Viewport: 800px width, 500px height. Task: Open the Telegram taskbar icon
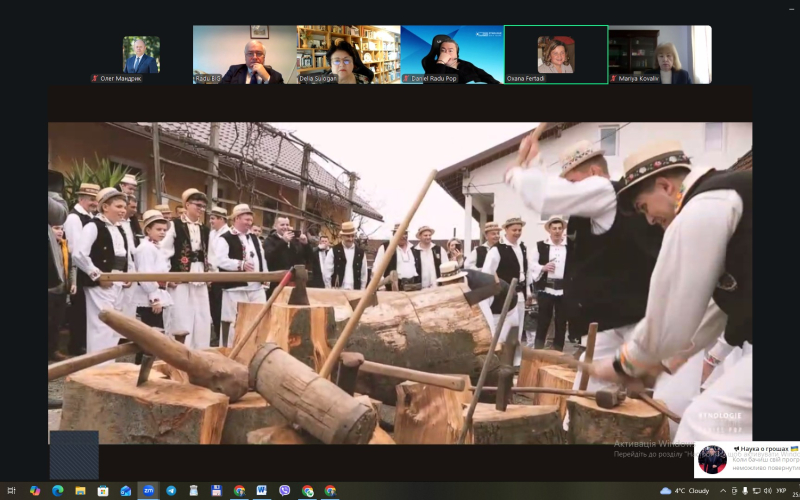(171, 490)
